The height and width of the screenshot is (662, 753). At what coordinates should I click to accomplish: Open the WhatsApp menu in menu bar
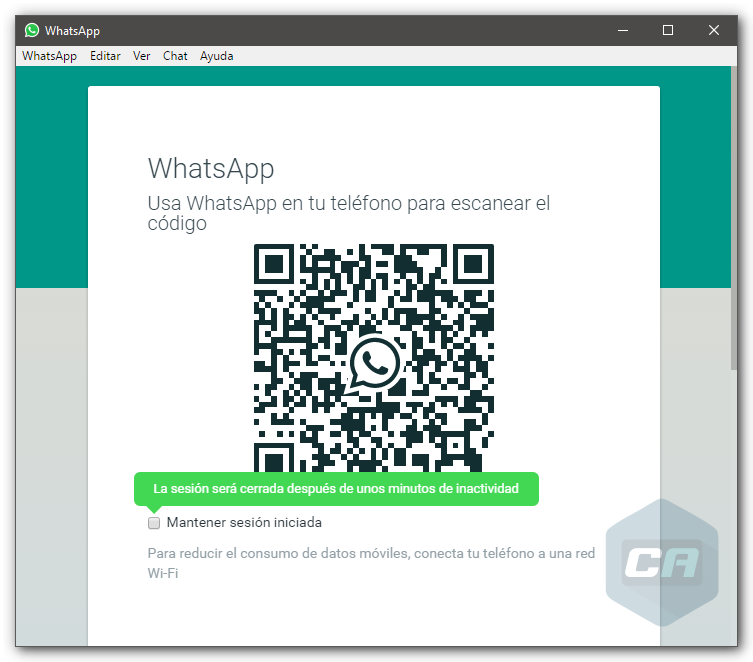click(49, 56)
